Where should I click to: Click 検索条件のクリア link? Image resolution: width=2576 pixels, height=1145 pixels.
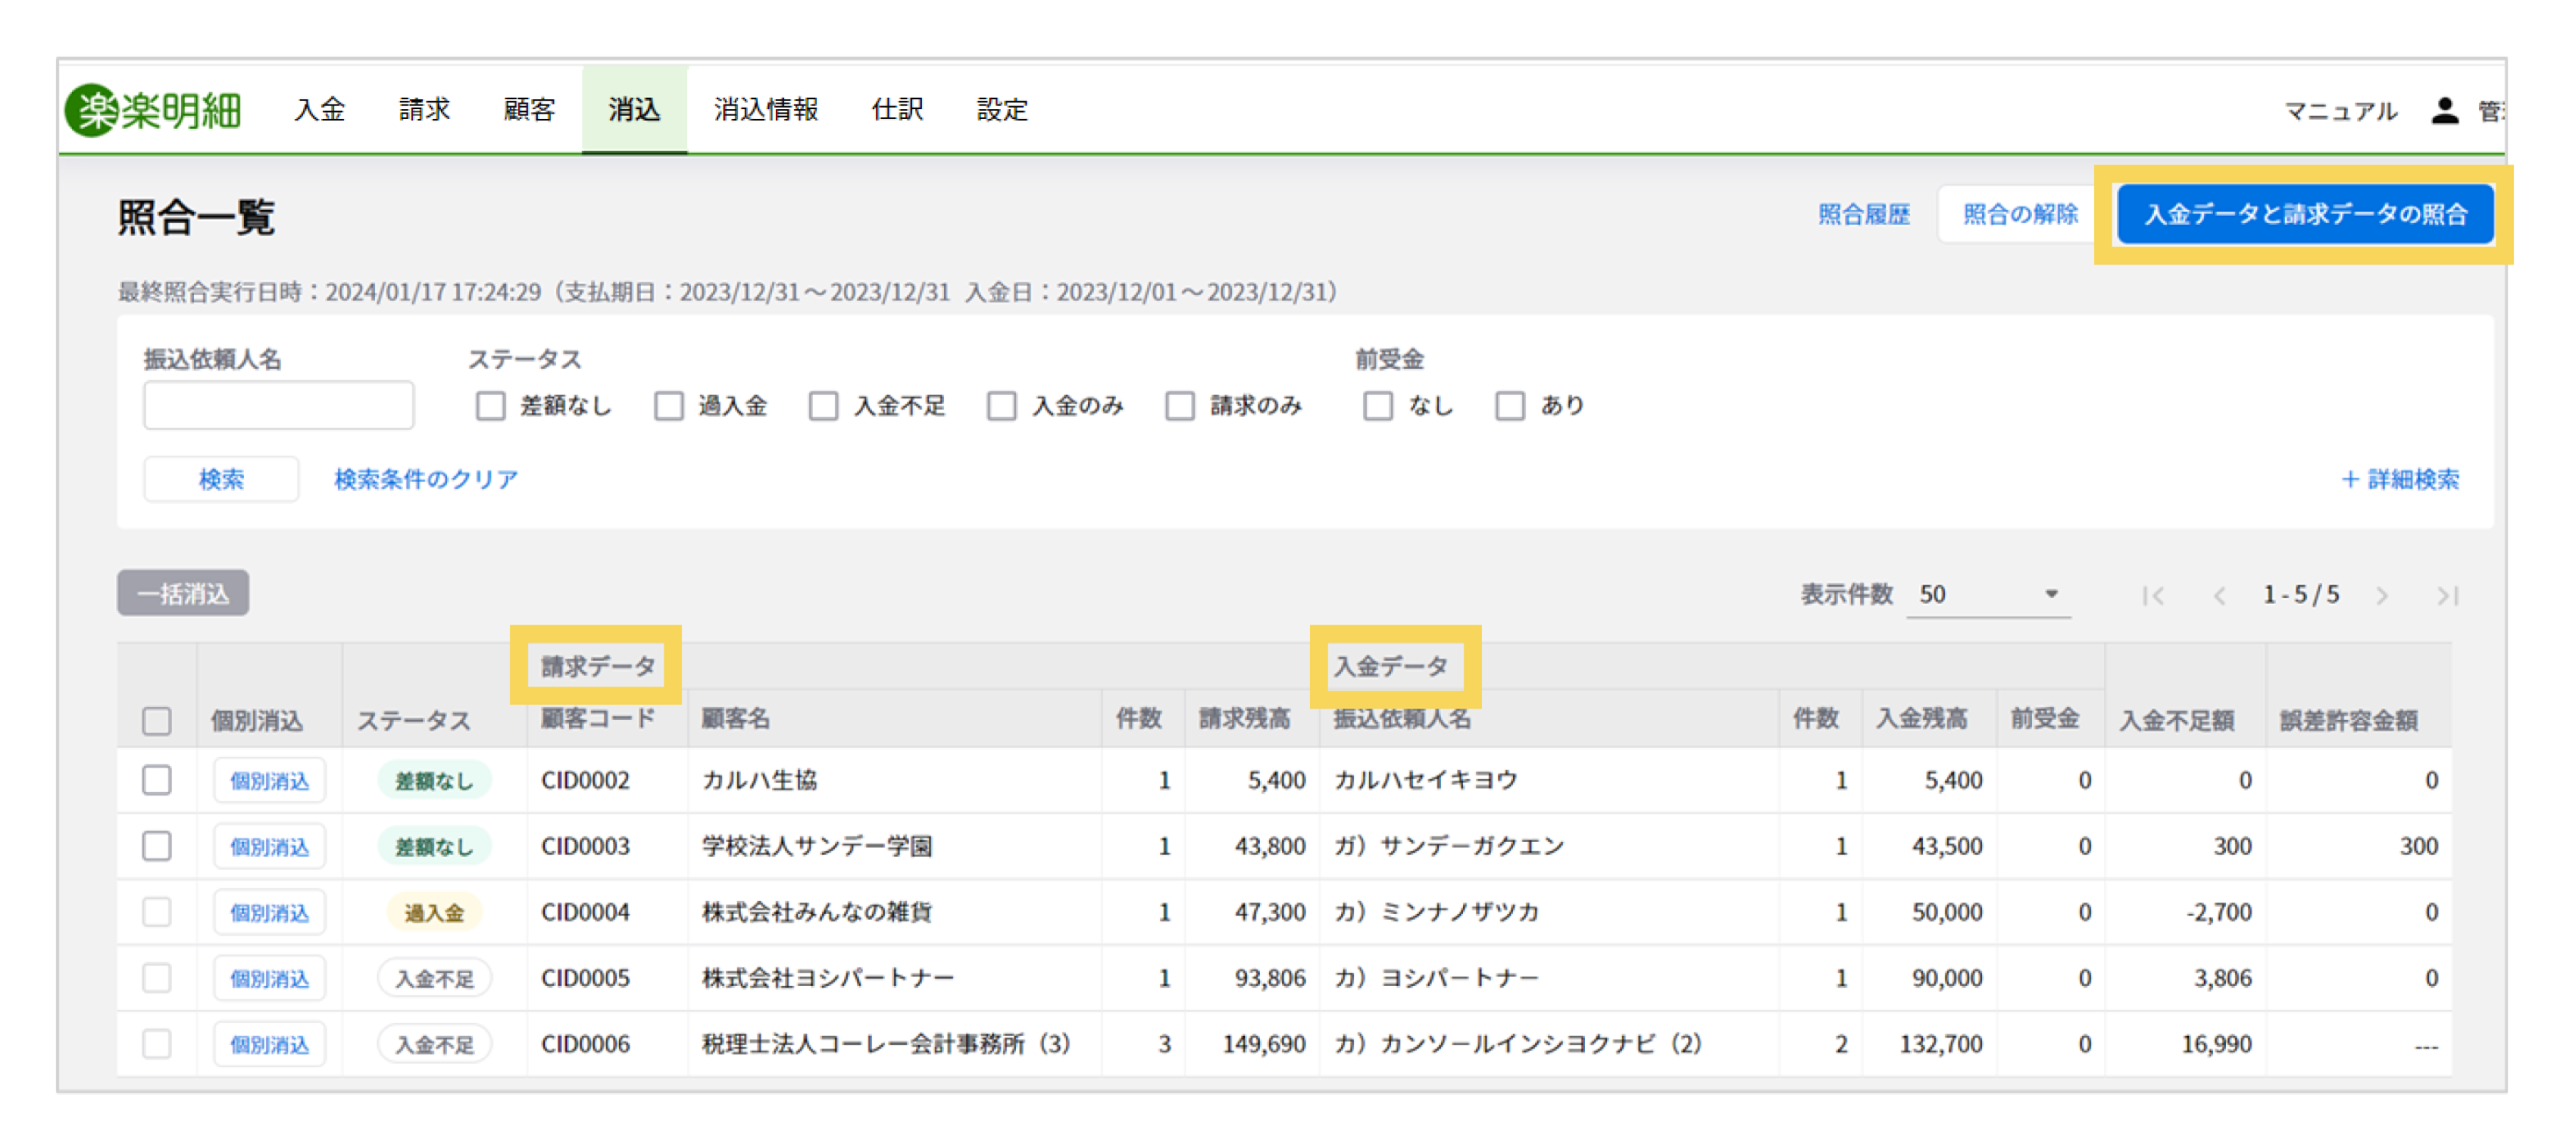click(426, 479)
